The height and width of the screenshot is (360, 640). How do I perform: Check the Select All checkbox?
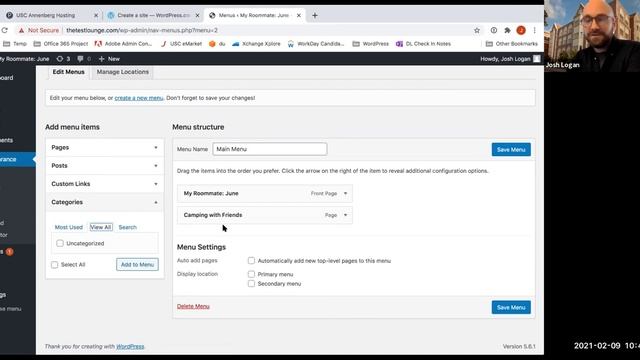click(54, 264)
